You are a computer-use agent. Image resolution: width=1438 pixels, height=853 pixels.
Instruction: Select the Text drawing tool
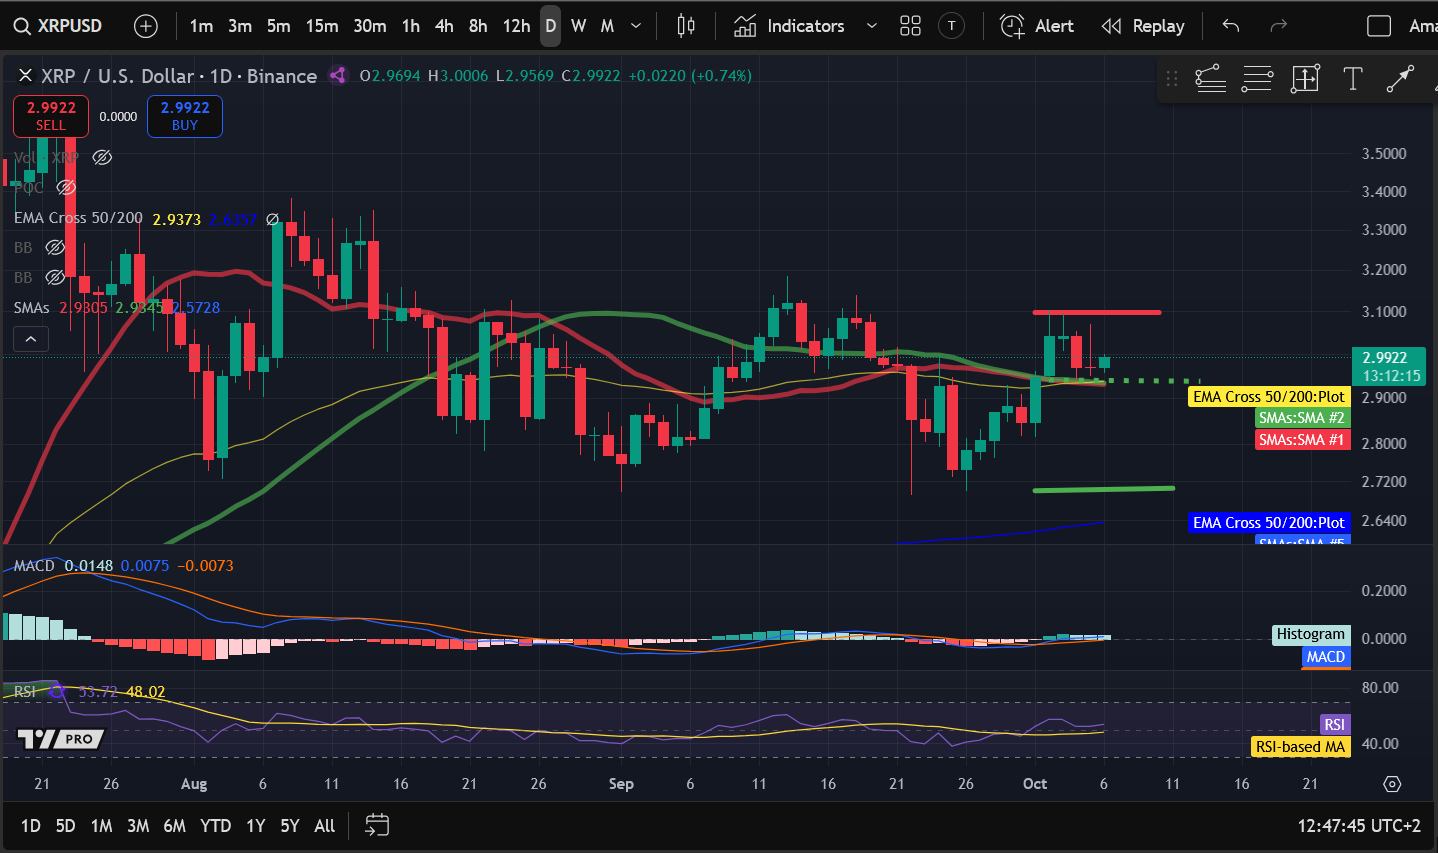click(x=1353, y=79)
